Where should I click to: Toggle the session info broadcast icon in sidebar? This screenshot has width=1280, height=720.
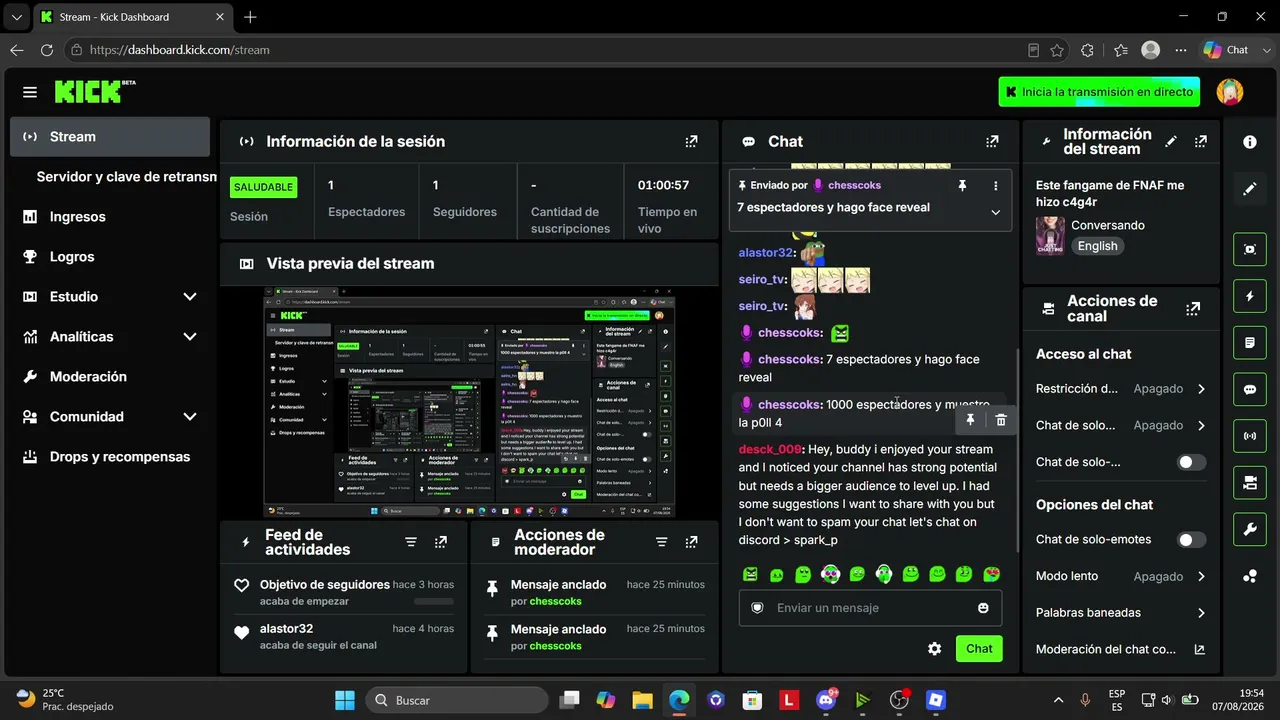pyautogui.click(x=1250, y=436)
